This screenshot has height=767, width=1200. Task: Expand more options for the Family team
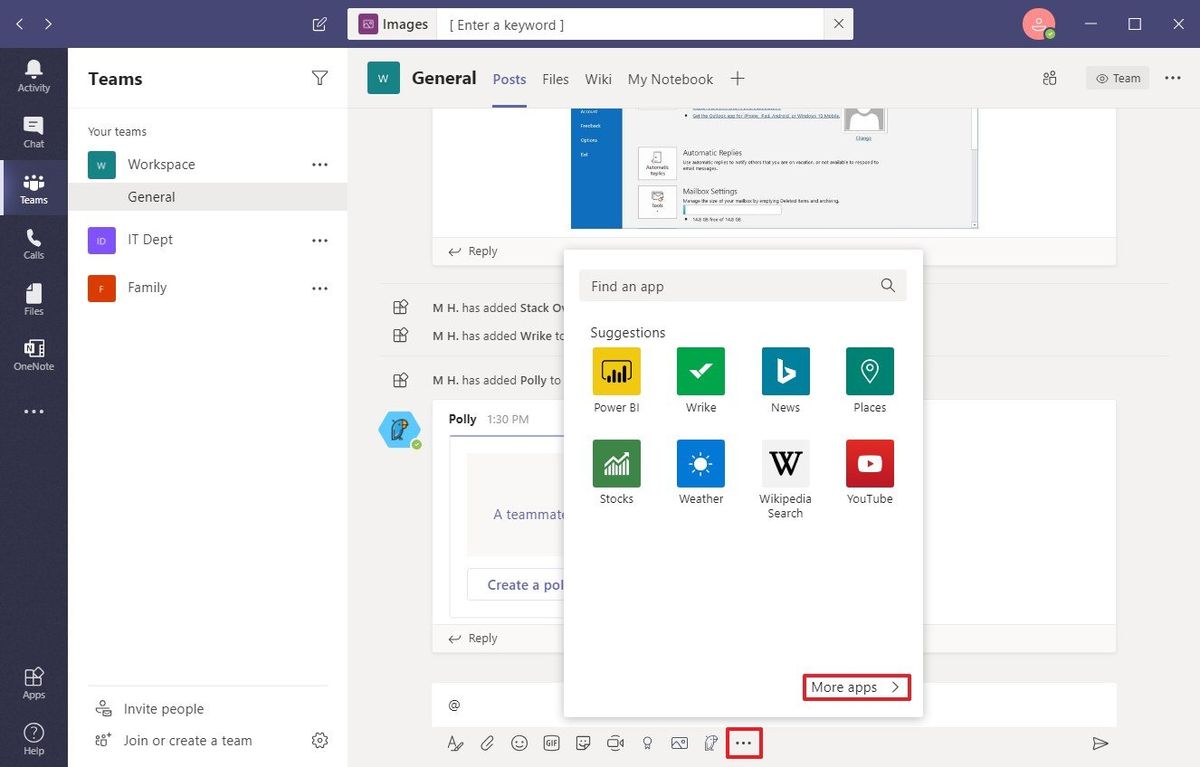point(319,288)
